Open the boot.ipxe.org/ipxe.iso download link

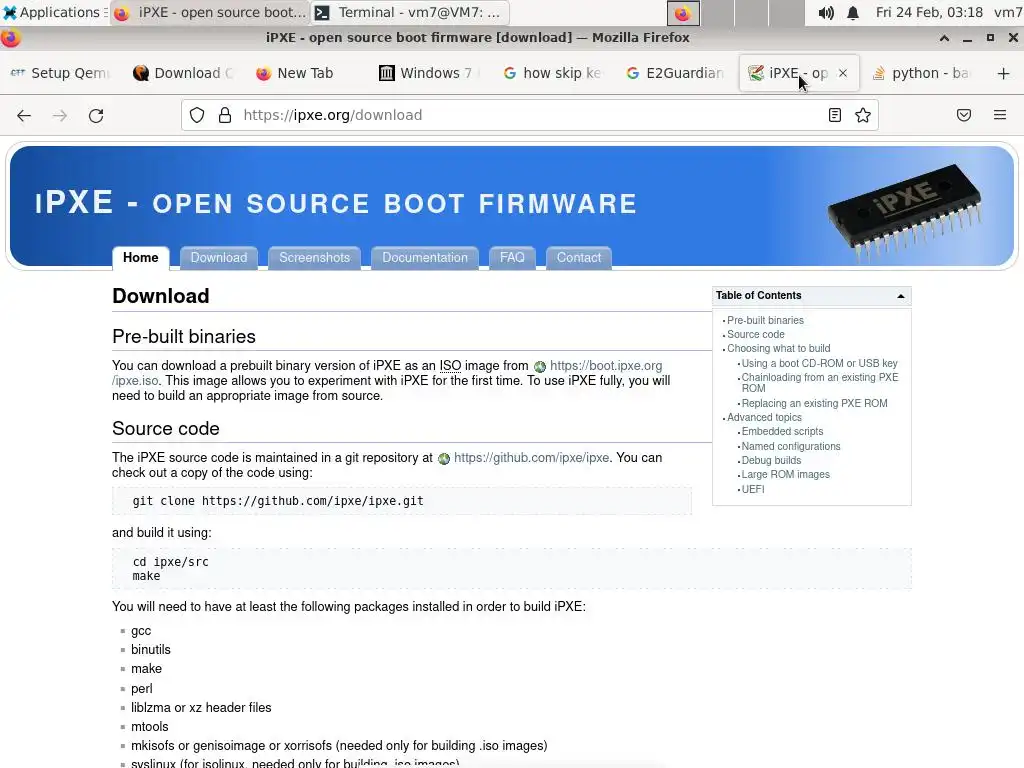[x=605, y=366]
